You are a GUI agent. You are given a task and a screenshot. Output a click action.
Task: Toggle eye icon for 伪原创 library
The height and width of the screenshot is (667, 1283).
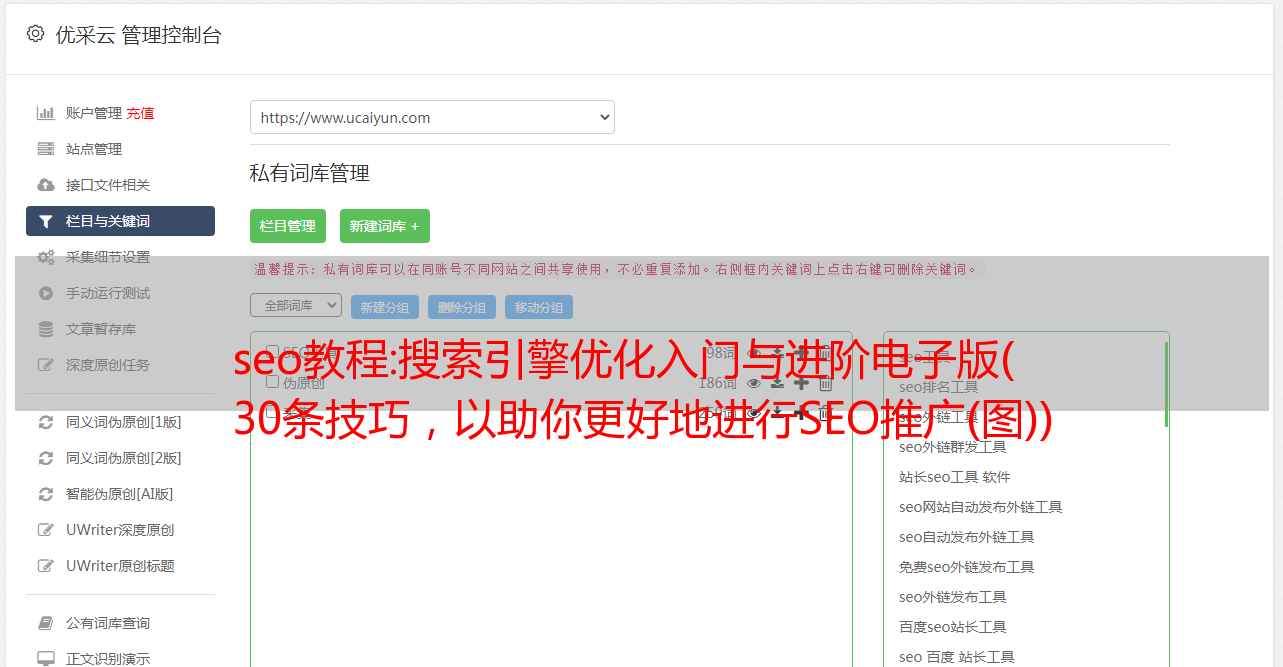coord(754,383)
